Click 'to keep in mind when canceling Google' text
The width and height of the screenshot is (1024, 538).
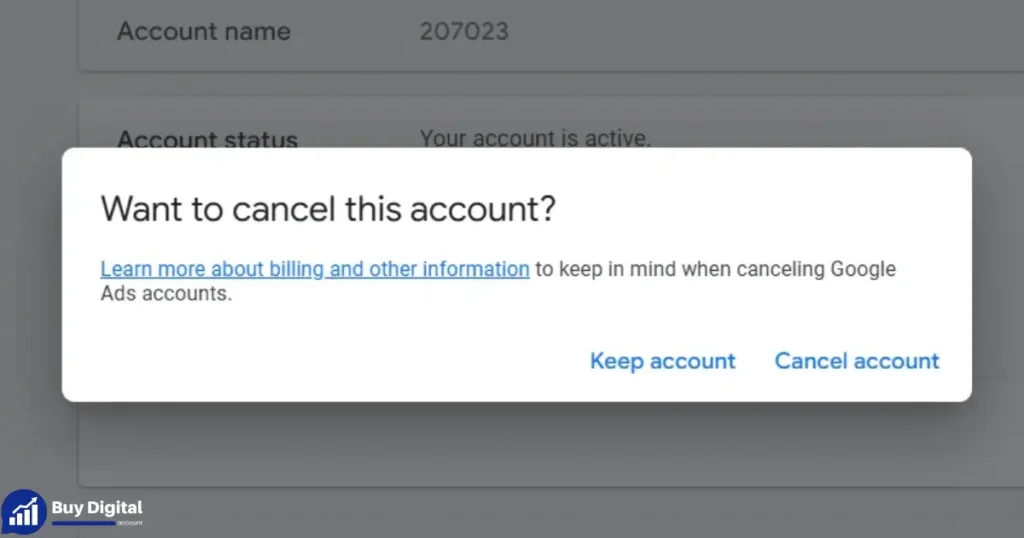coord(716,269)
